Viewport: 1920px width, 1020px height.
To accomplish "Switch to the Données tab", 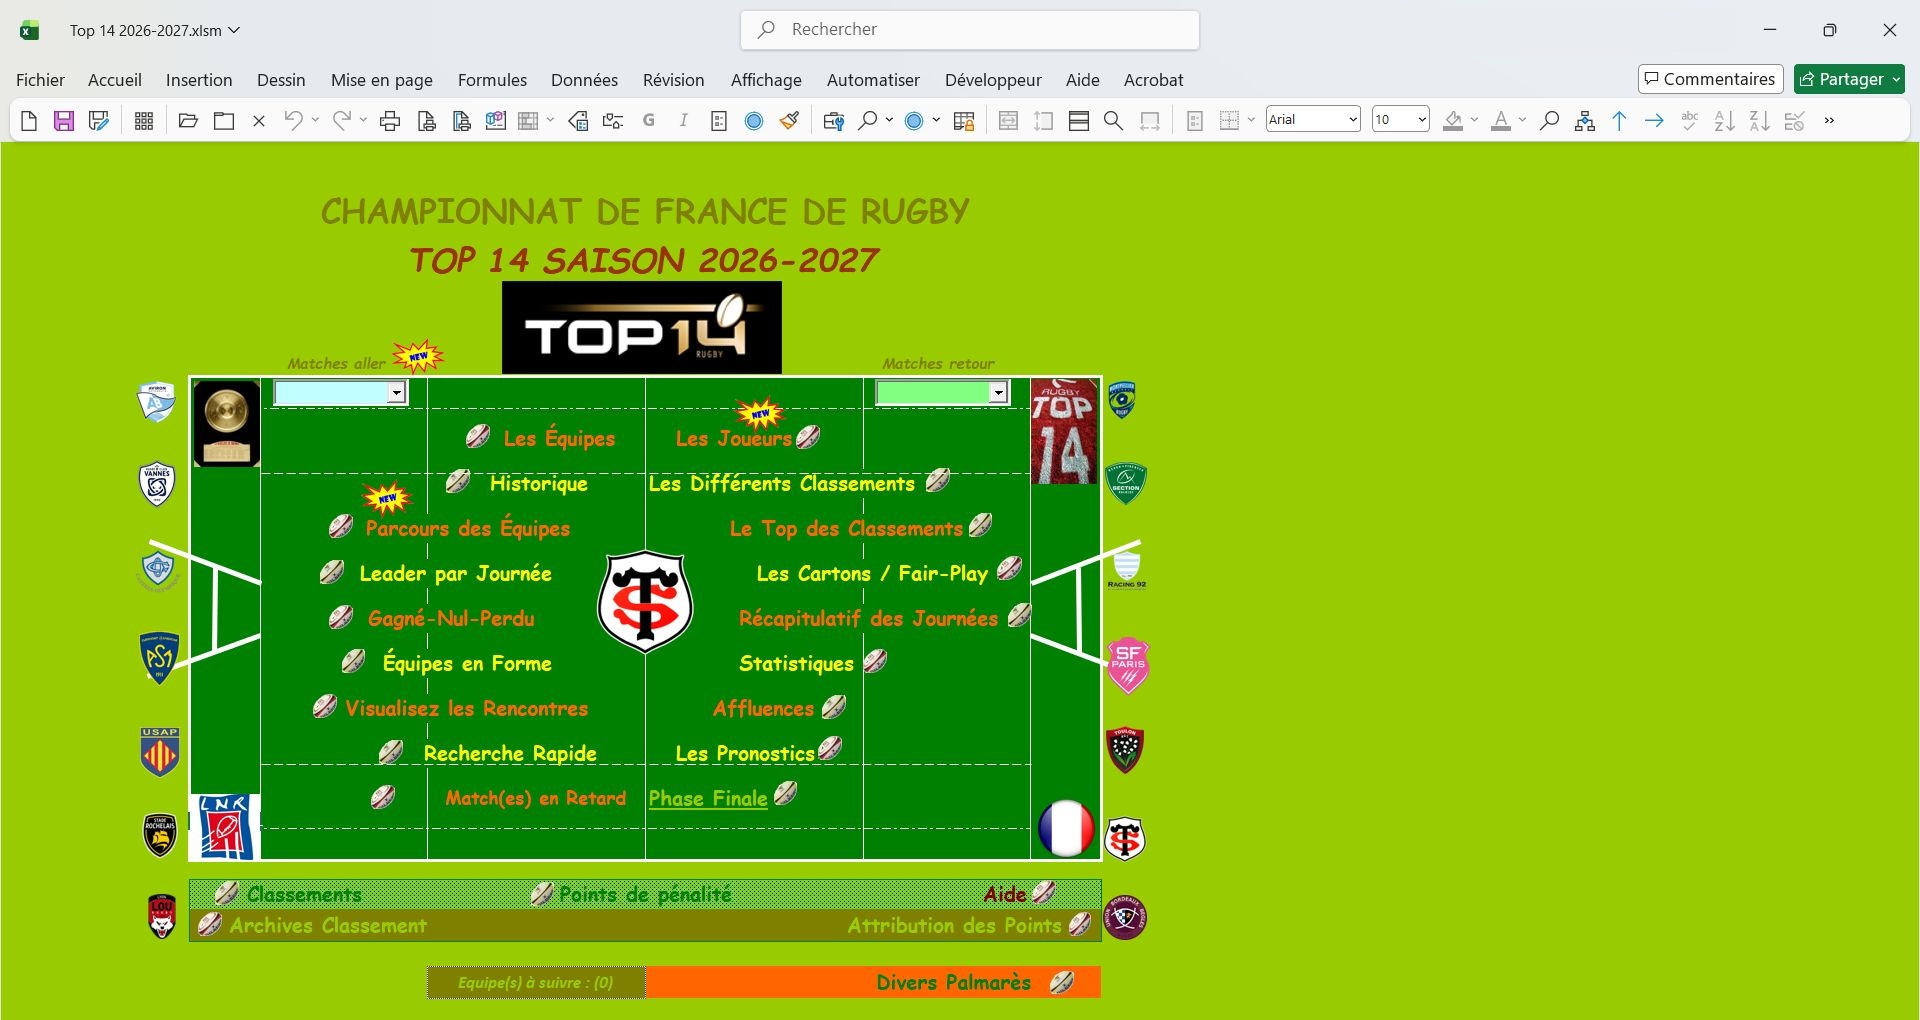I will pyautogui.click(x=584, y=80).
